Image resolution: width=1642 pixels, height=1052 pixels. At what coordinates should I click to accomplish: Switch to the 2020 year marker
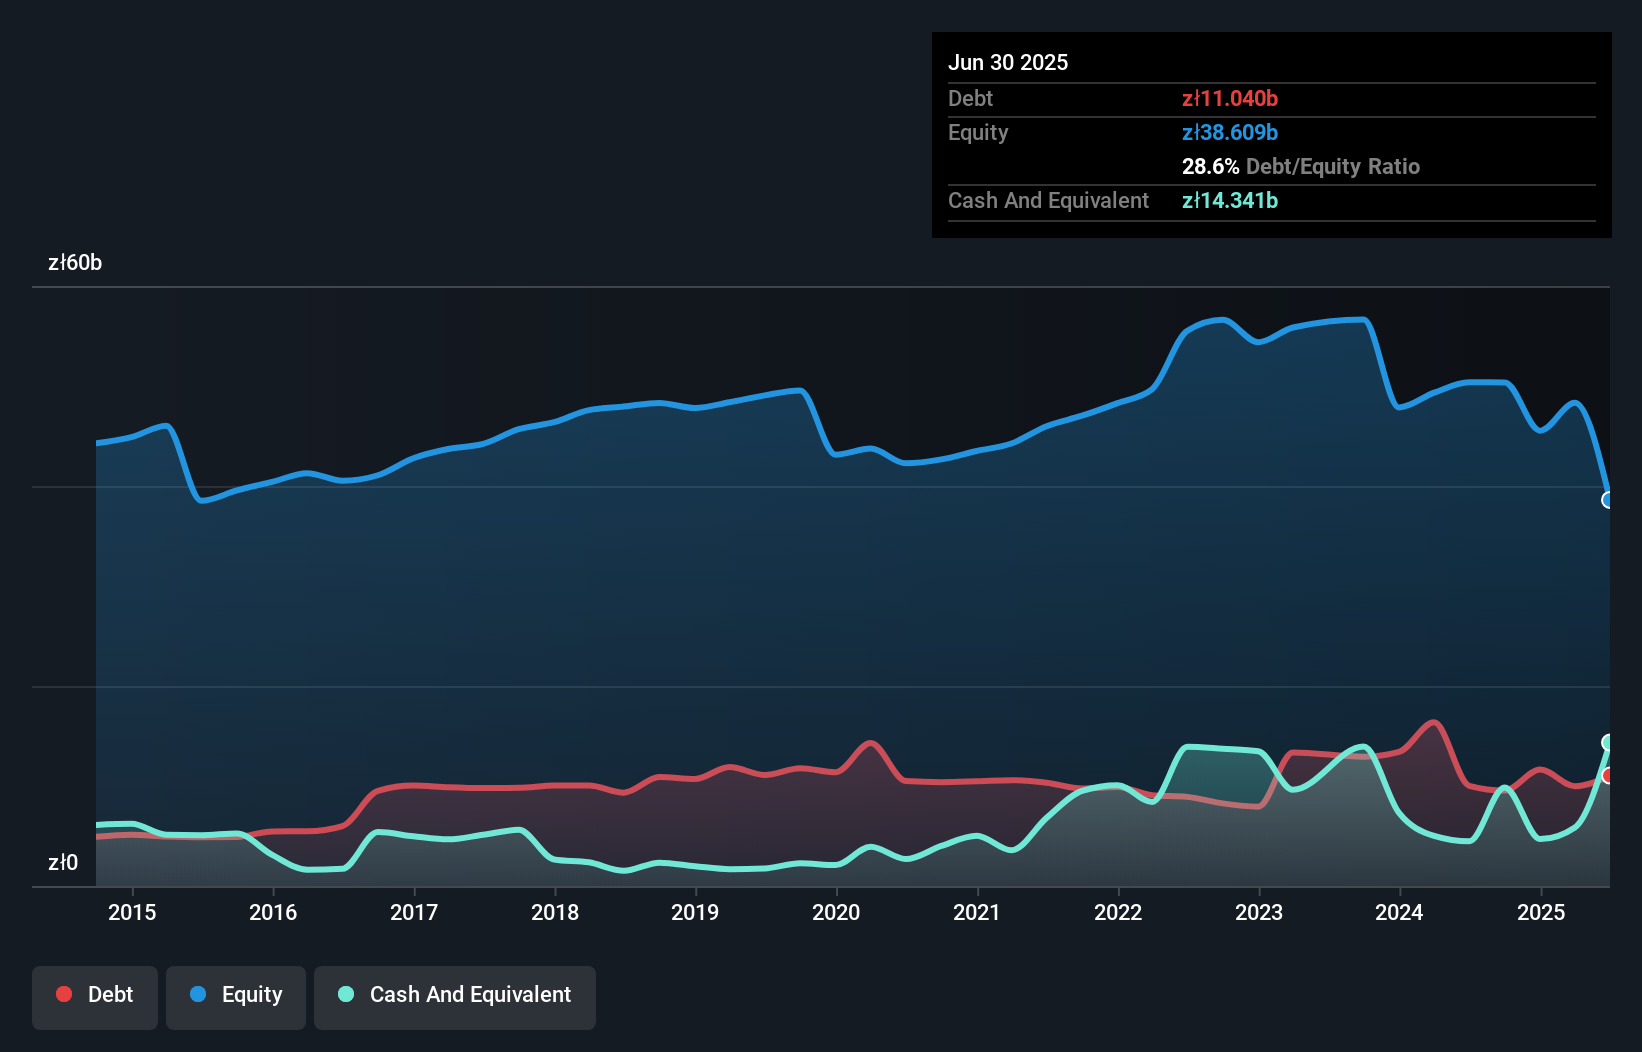click(x=836, y=912)
